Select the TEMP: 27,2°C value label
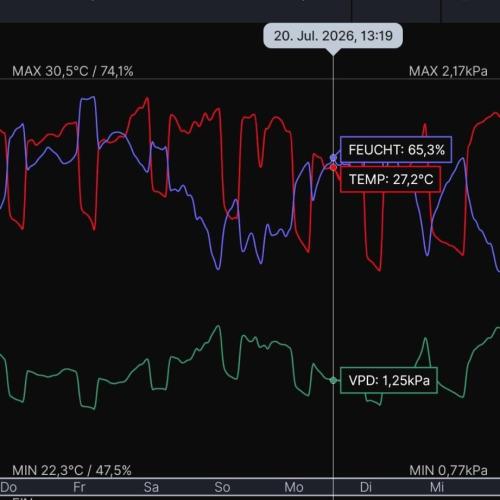 390,179
